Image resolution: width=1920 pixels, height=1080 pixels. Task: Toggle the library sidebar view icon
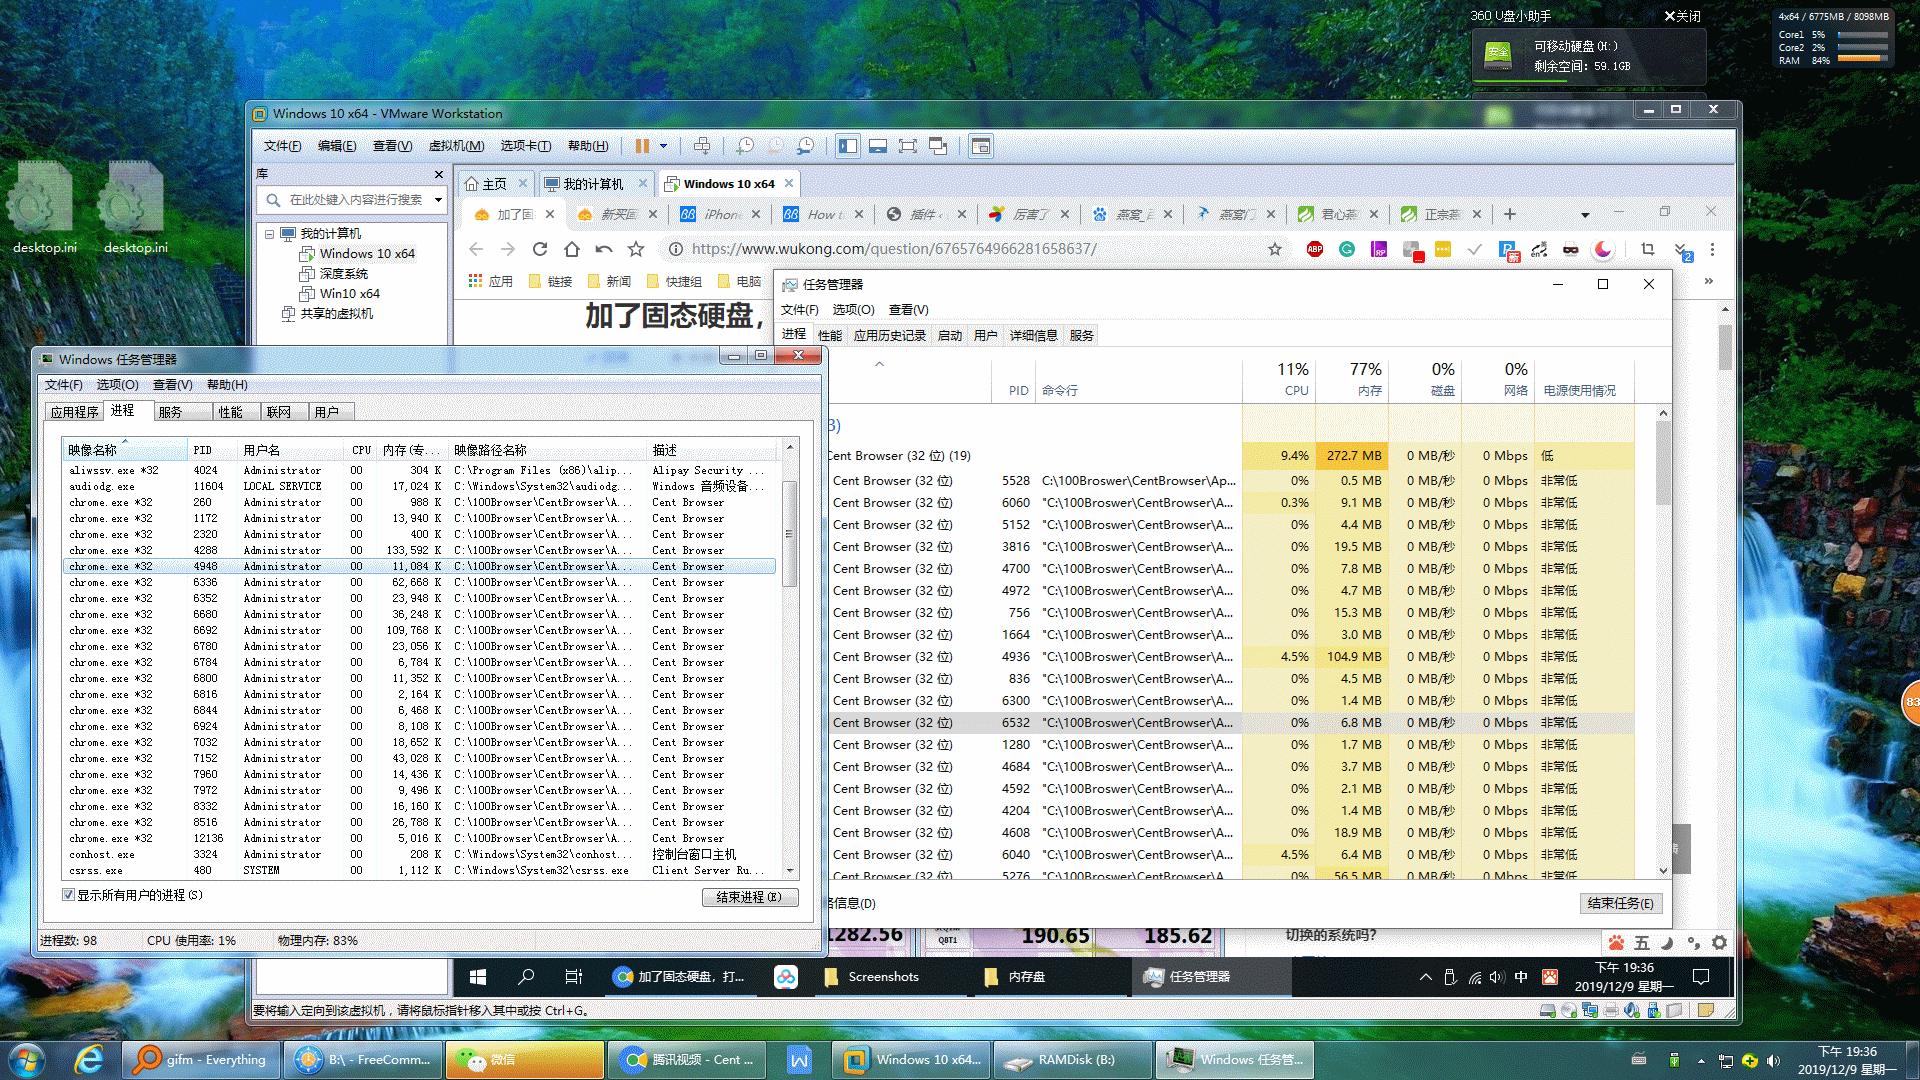click(848, 146)
